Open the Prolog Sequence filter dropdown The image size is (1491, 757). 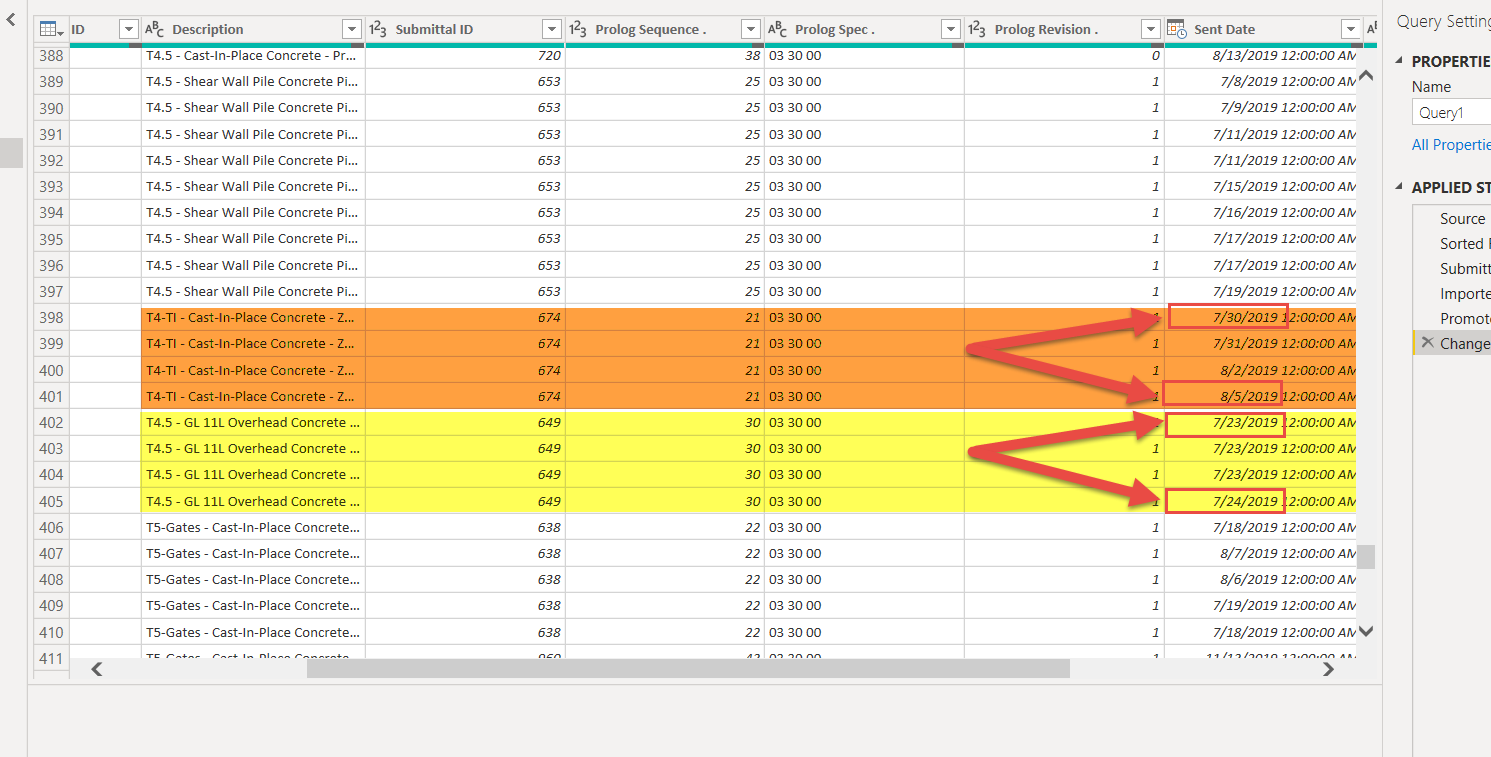click(x=751, y=29)
